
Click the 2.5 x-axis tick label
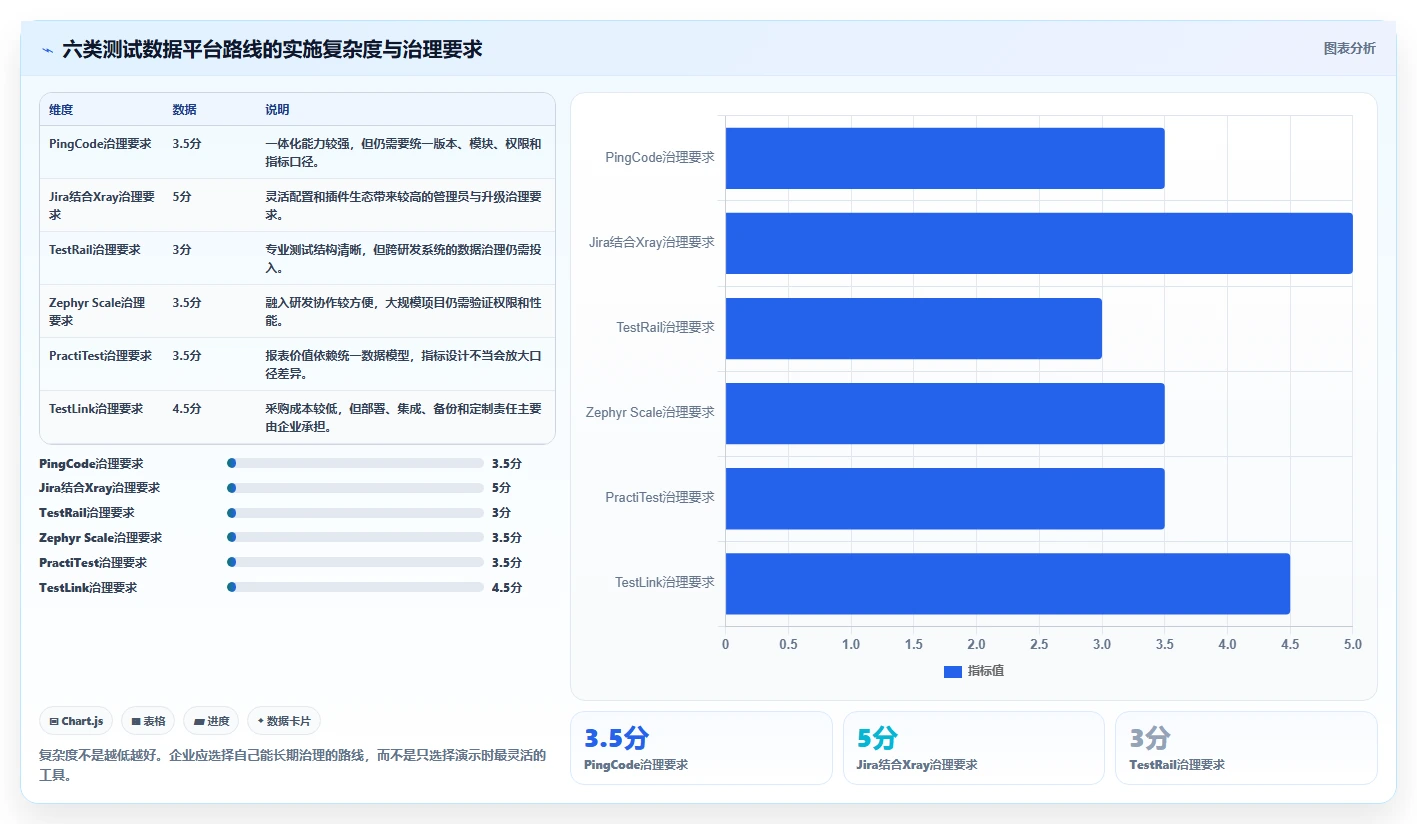pyautogui.click(x=1039, y=645)
